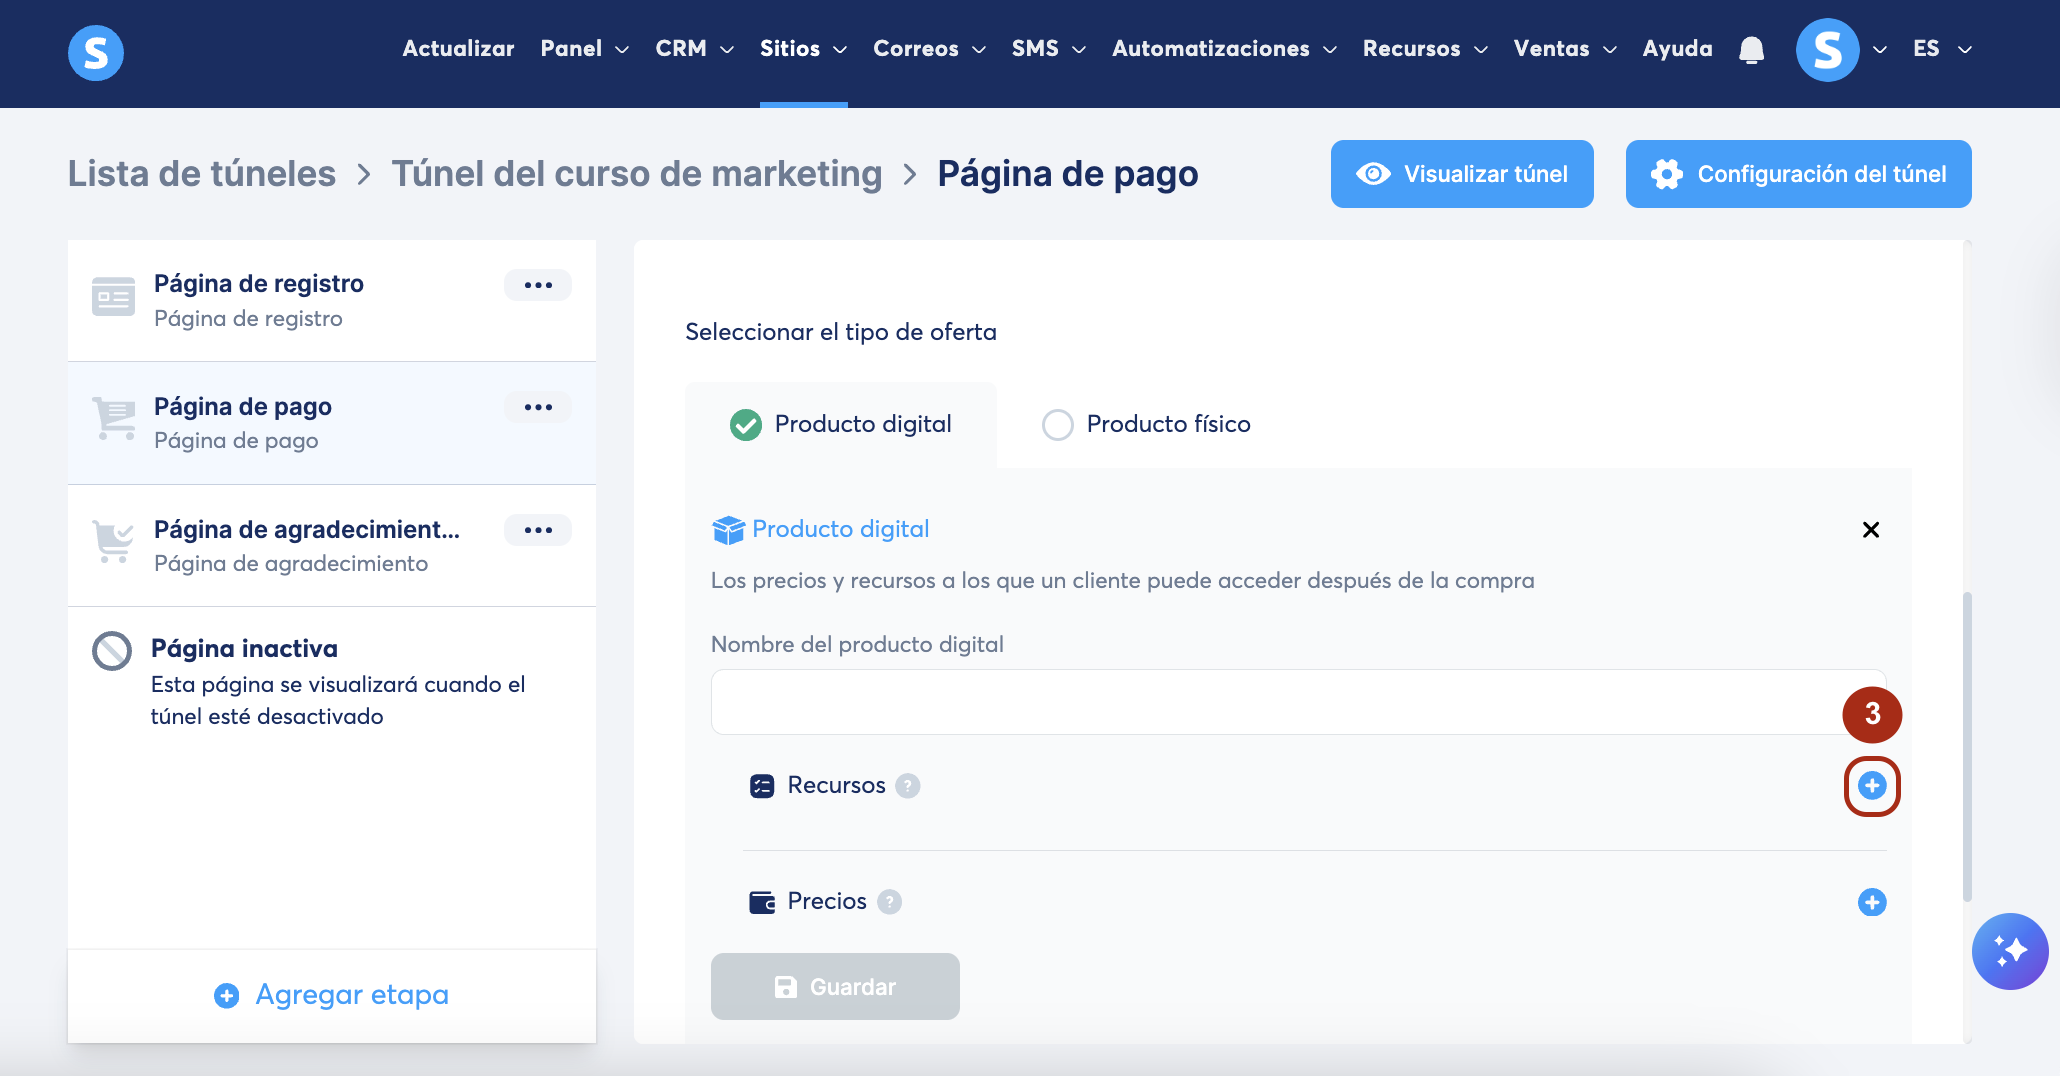Add a price with the Precios plus icon
2060x1076 pixels.
point(1872,902)
